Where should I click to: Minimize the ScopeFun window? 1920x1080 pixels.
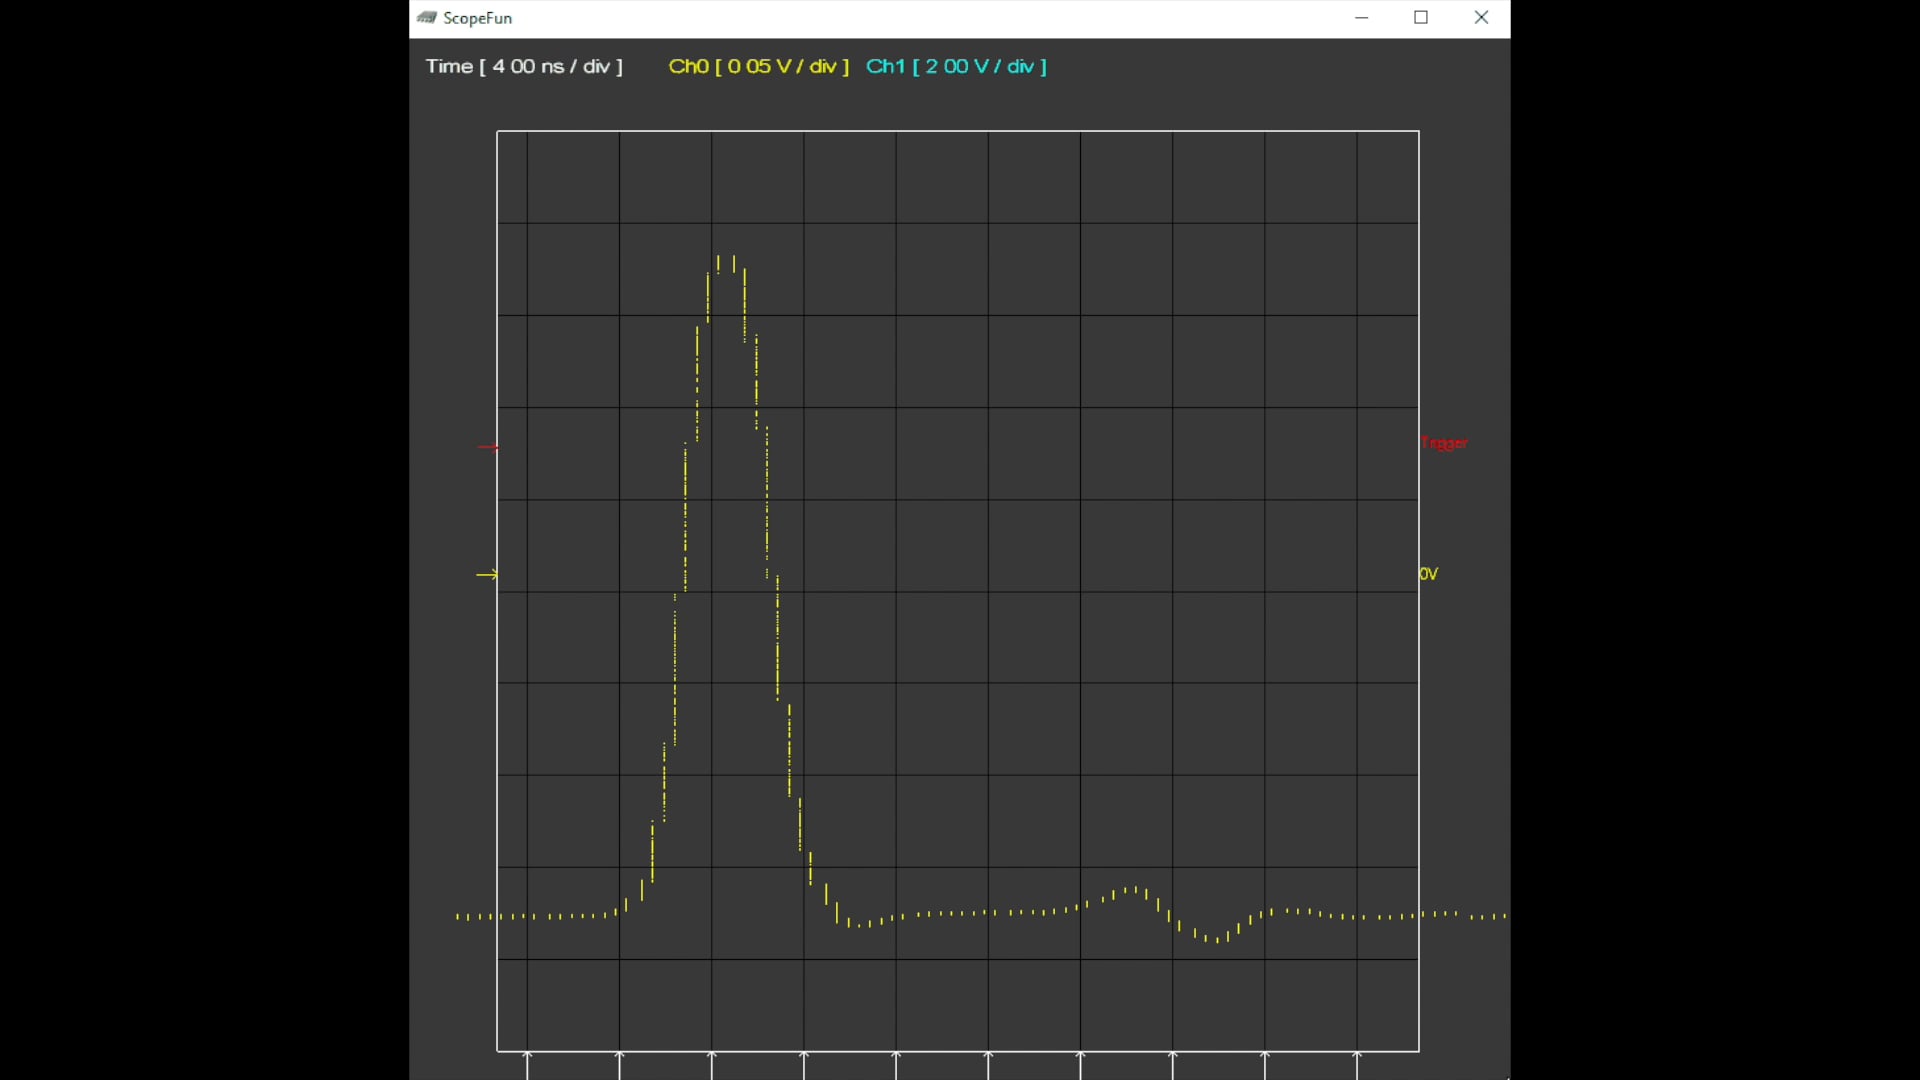1361,18
